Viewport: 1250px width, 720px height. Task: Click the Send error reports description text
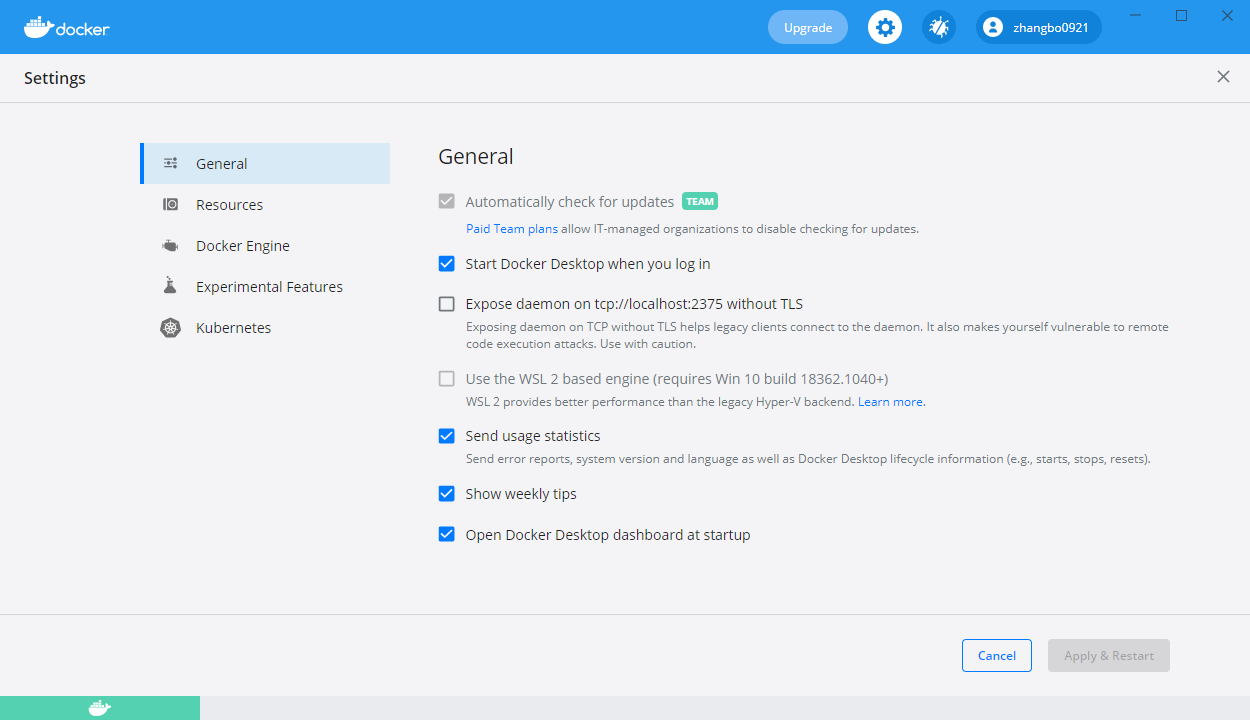[808, 459]
